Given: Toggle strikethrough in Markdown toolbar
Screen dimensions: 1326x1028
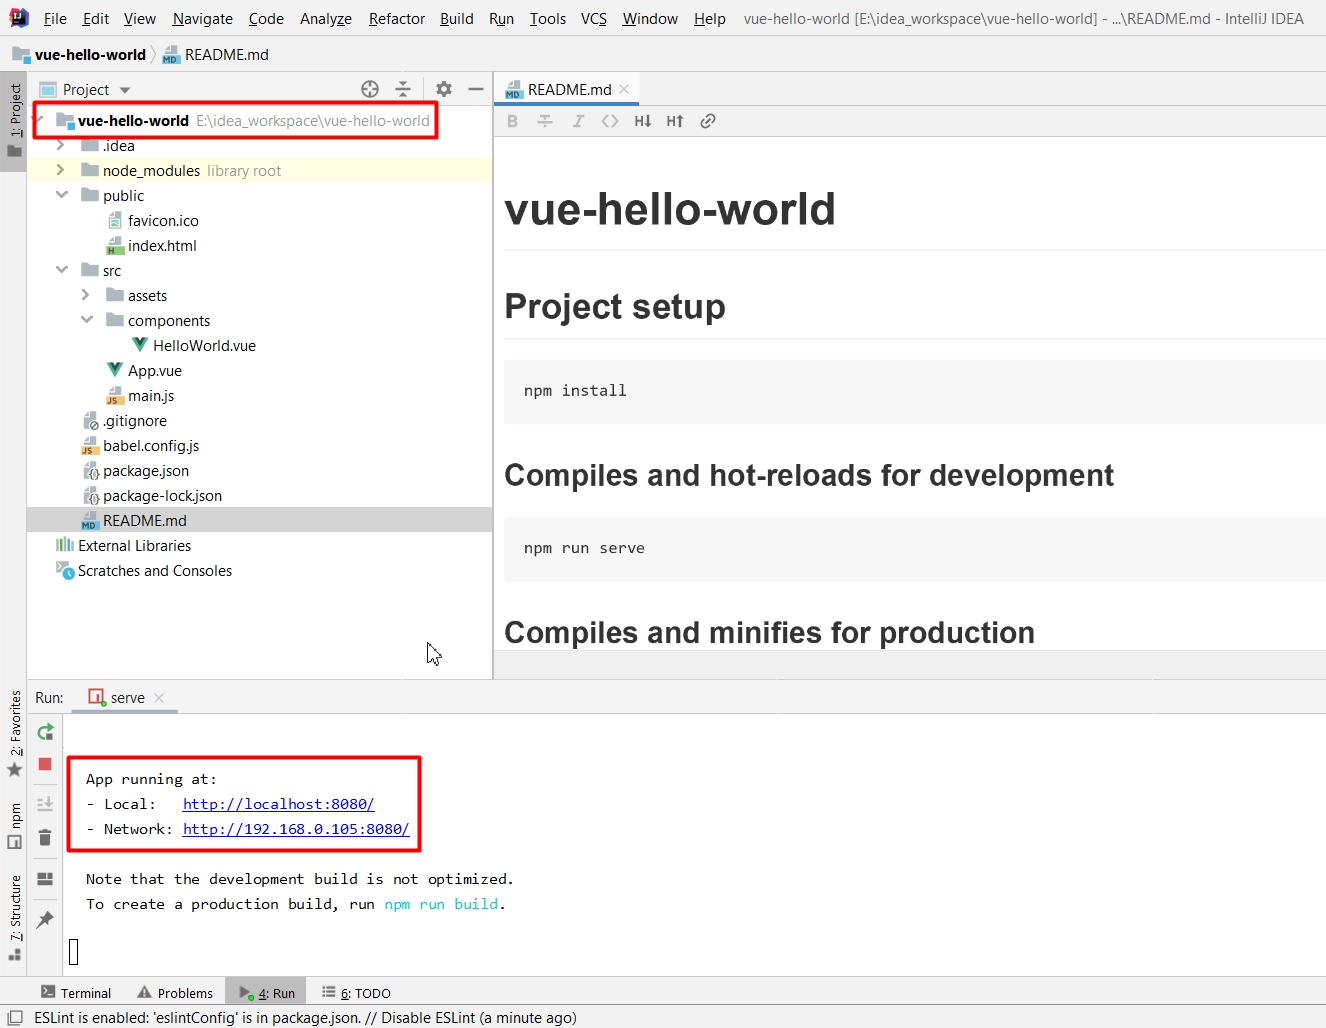Looking at the screenshot, I should pos(545,121).
